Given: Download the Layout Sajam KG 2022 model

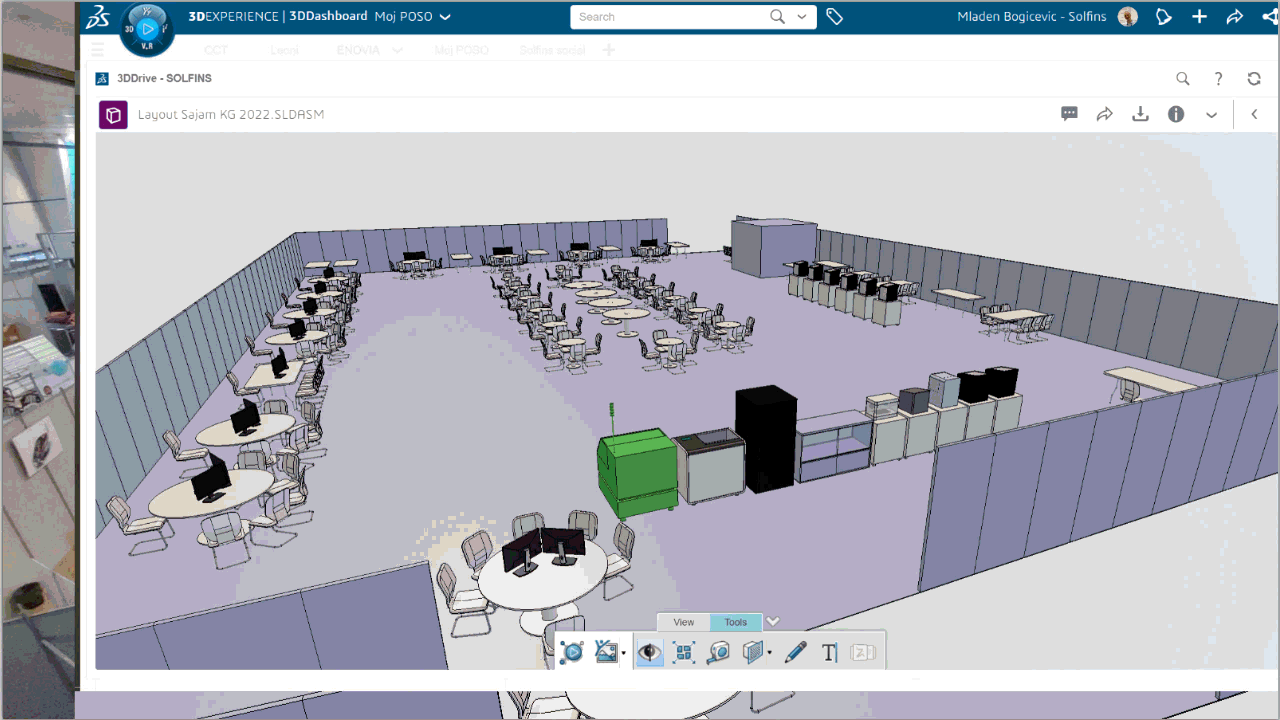Looking at the screenshot, I should (x=1140, y=114).
